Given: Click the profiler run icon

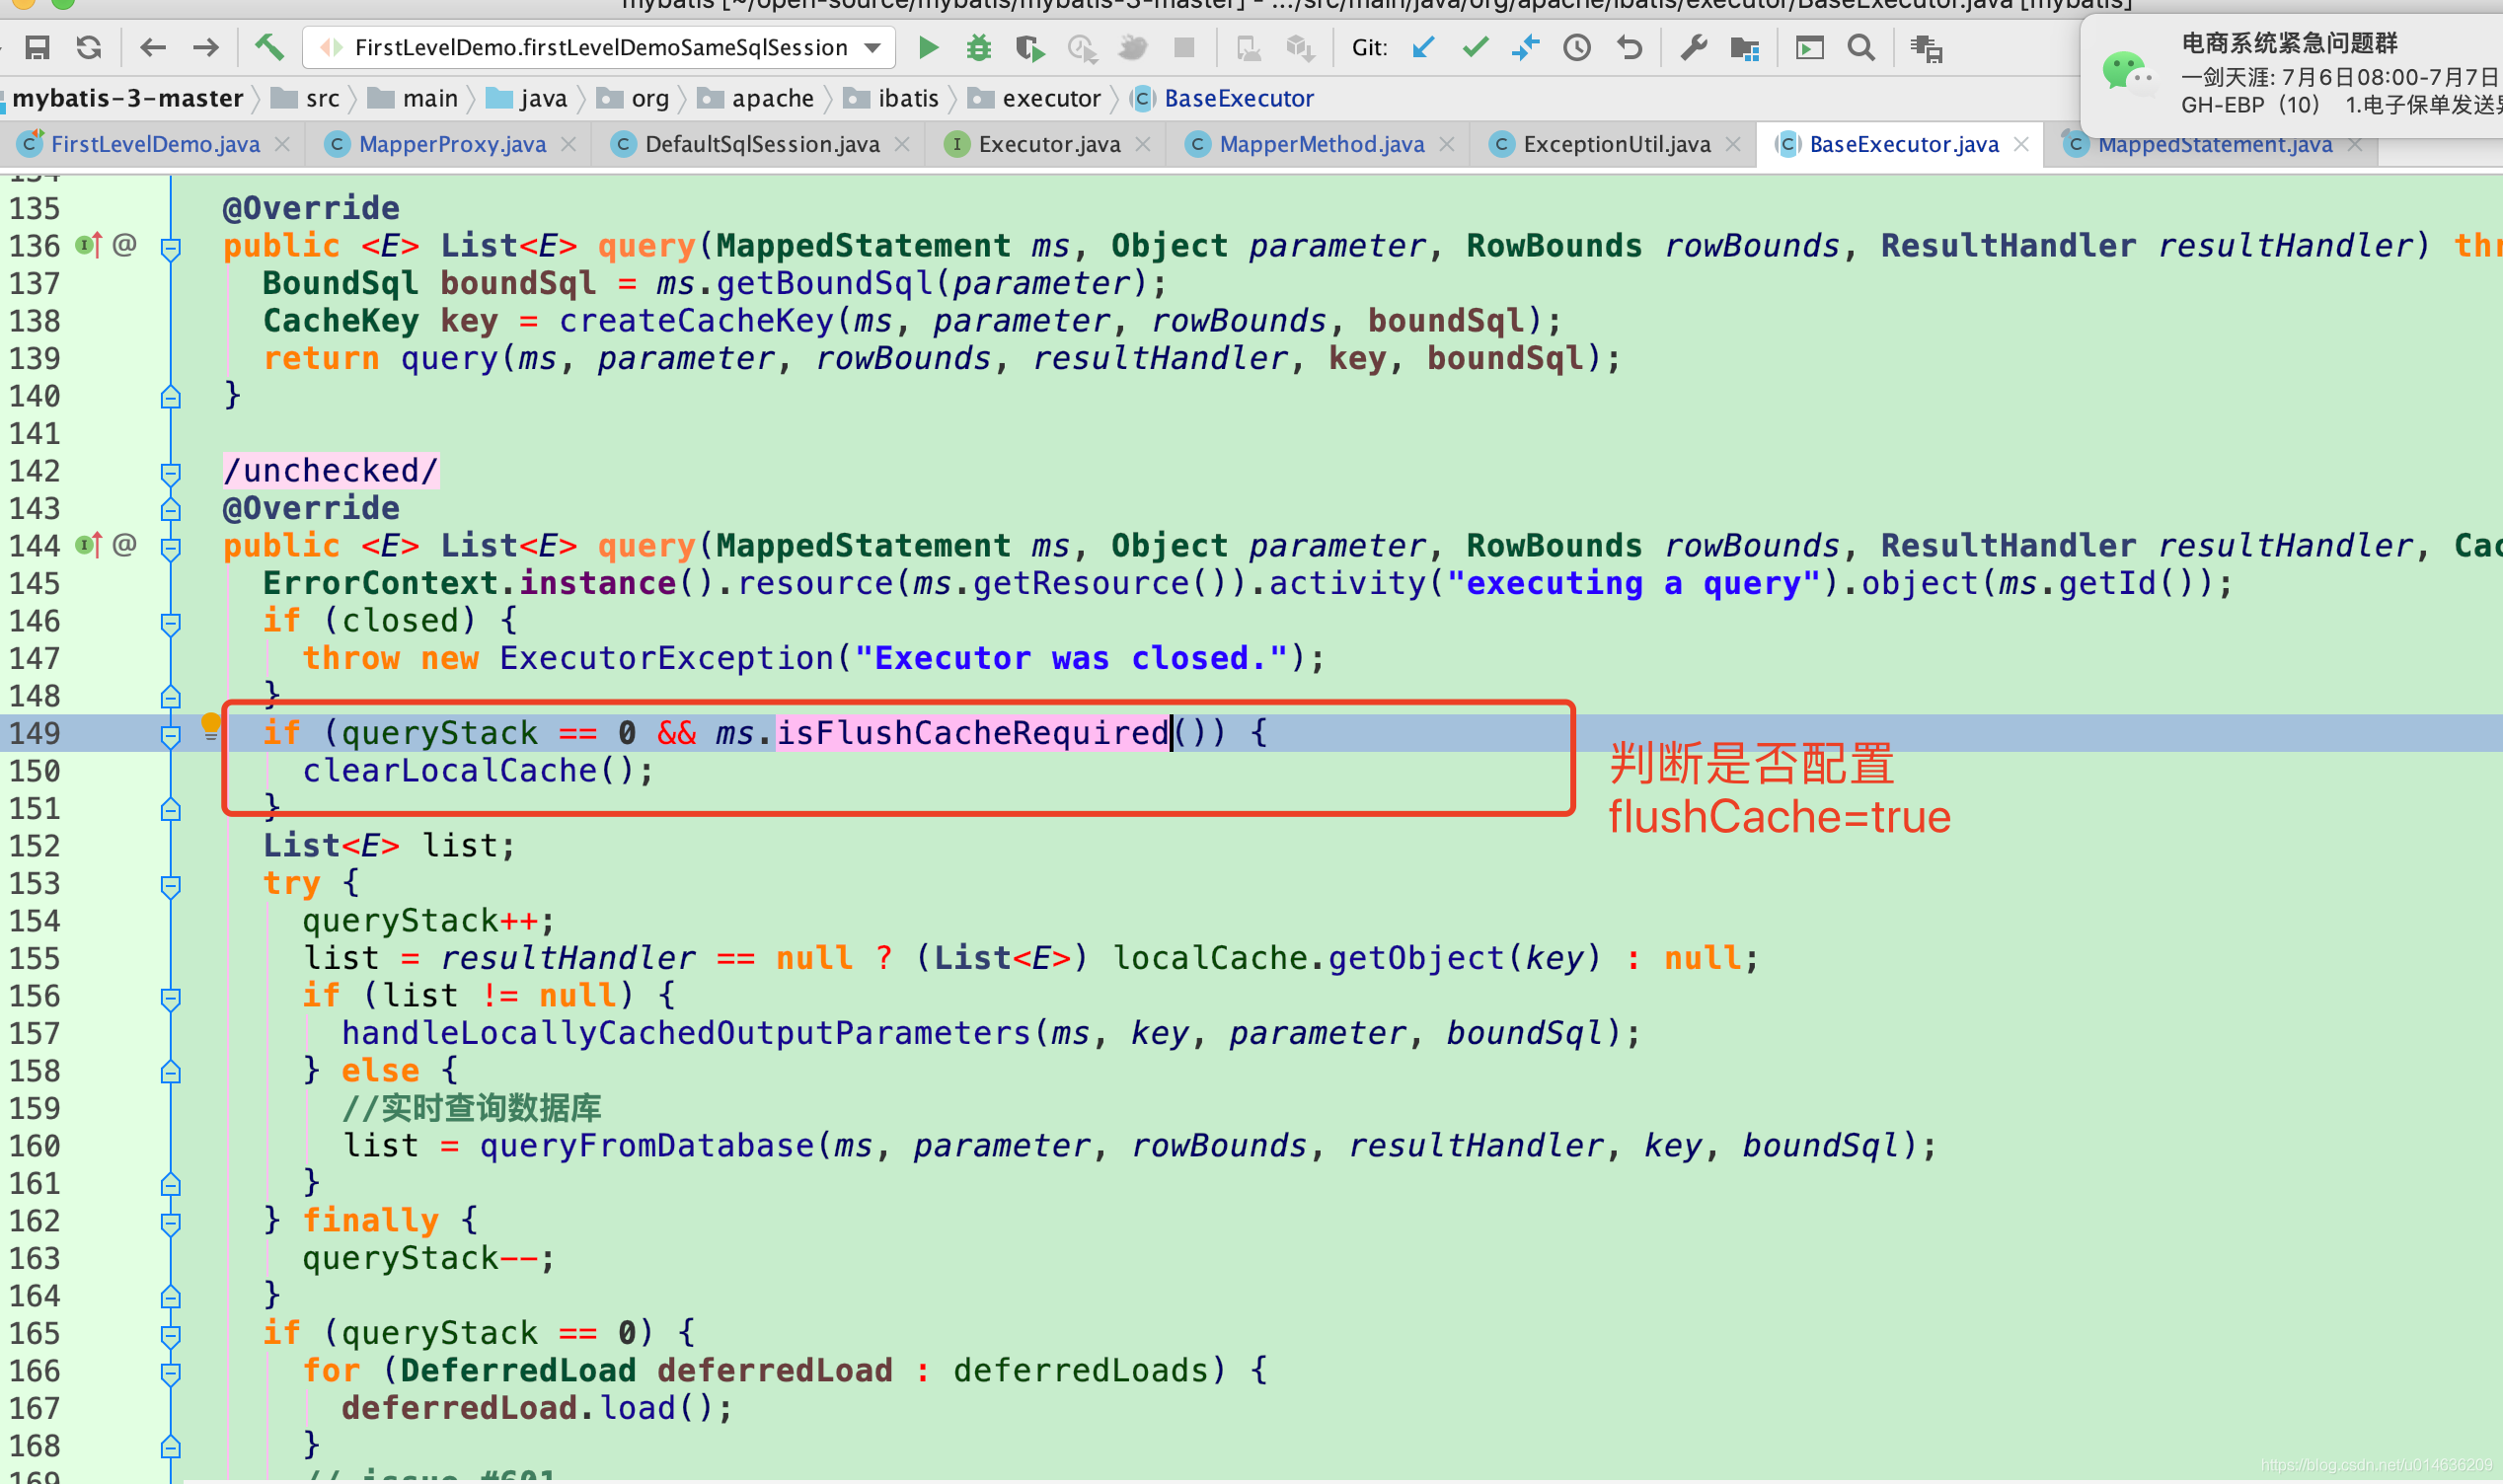Looking at the screenshot, I should tap(1082, 47).
